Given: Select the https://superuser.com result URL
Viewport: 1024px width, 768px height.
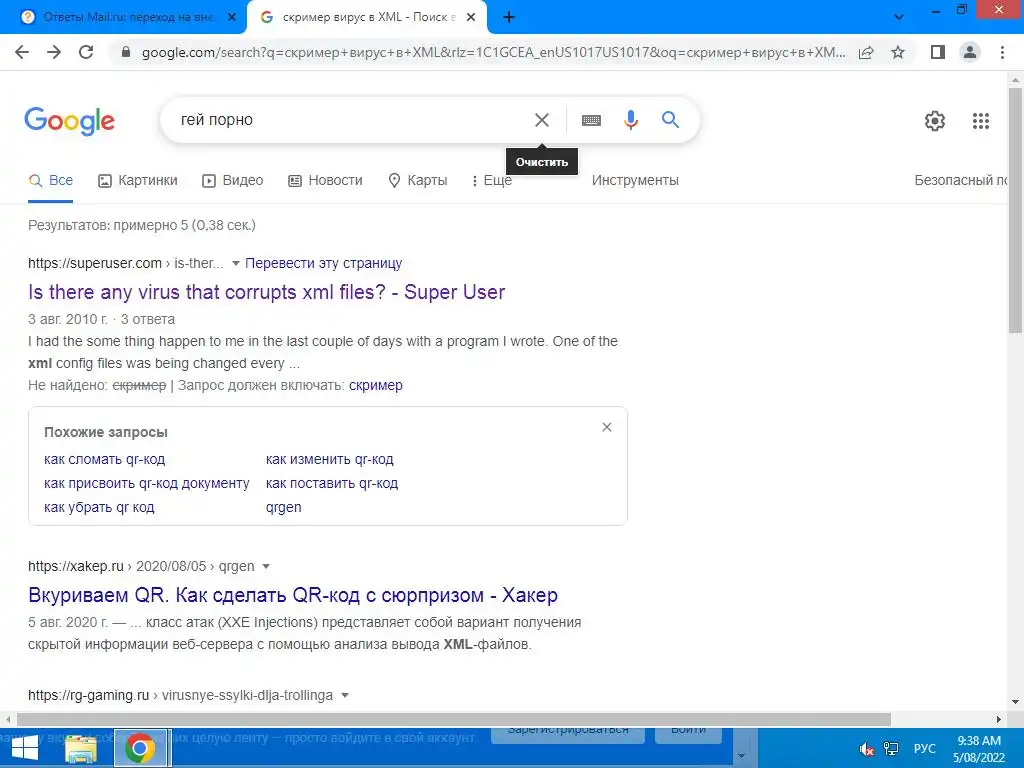Looking at the screenshot, I should point(95,263).
